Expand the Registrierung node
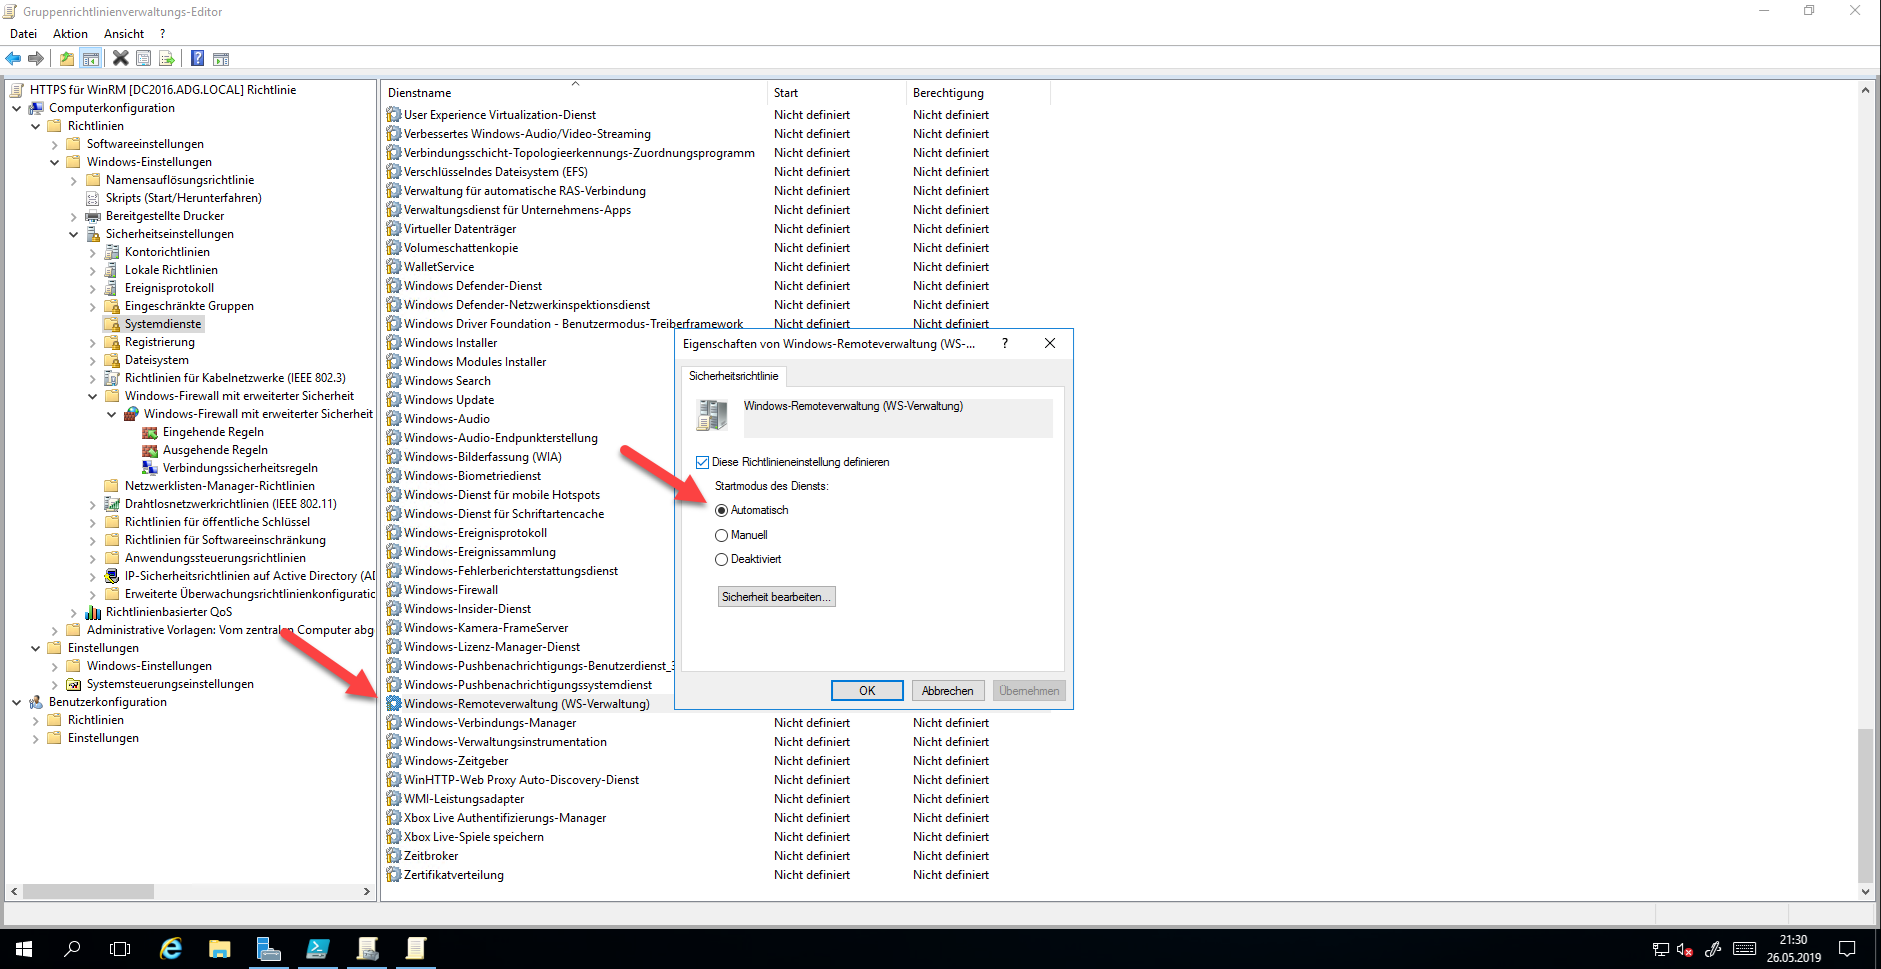The image size is (1881, 969). (93, 342)
